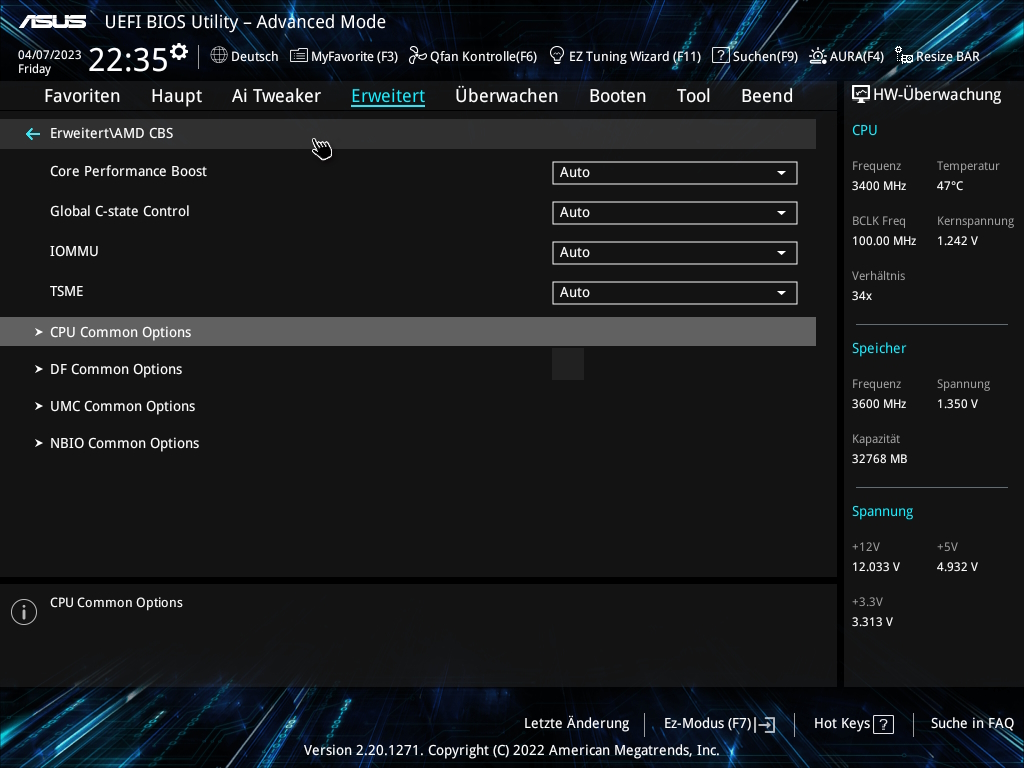Expand CPU Common Options
Screen dimensions: 1024x768
pyautogui.click(x=408, y=332)
